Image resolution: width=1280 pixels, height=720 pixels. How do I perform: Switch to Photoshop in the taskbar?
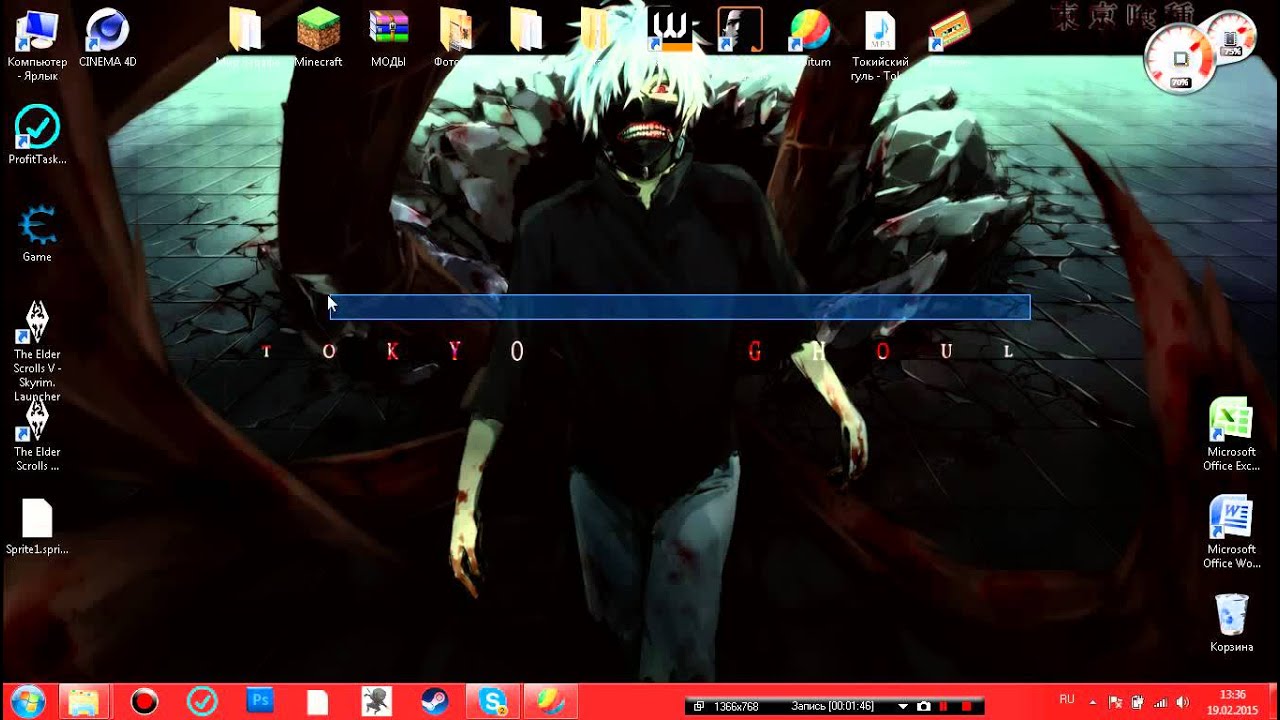coord(260,702)
